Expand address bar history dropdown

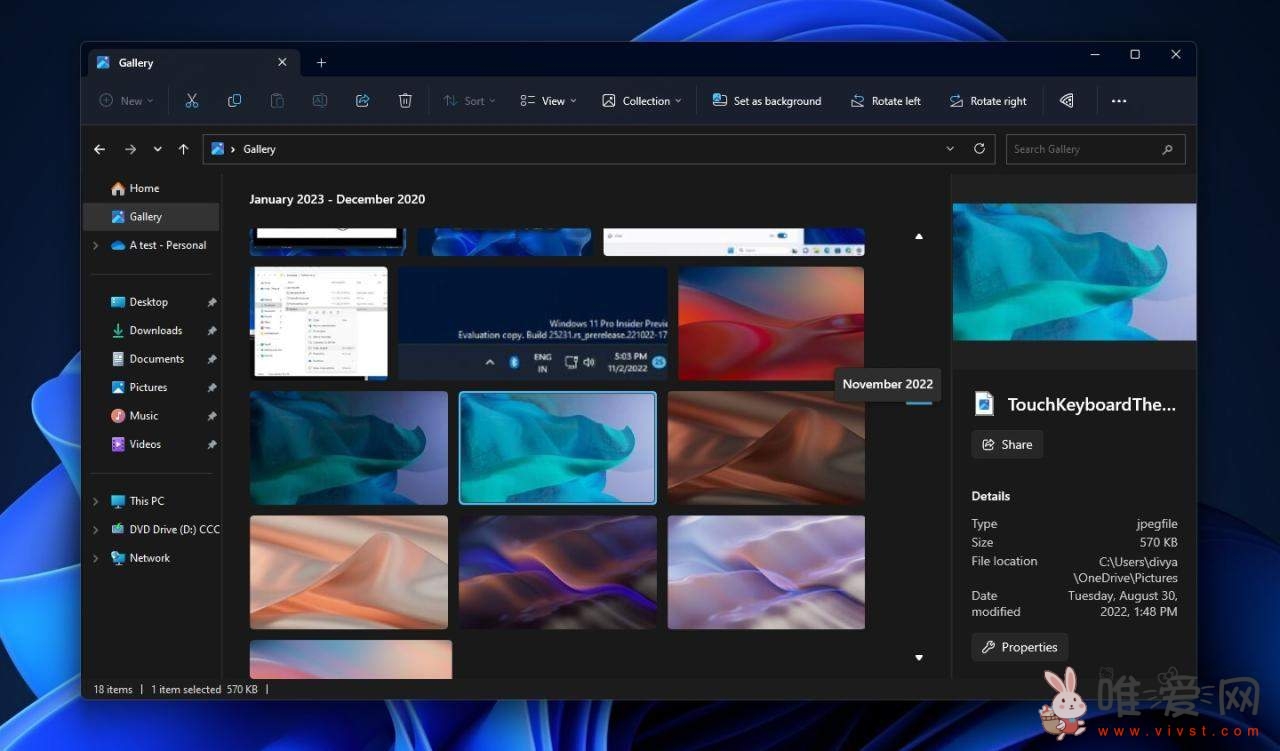(950, 149)
